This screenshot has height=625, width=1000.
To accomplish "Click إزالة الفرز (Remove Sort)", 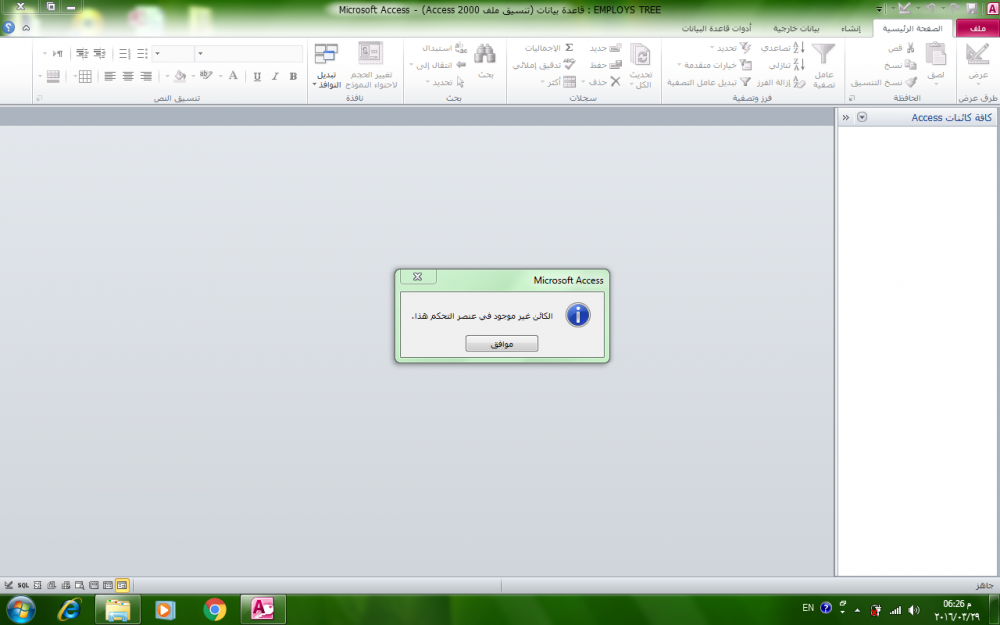I will 781,82.
